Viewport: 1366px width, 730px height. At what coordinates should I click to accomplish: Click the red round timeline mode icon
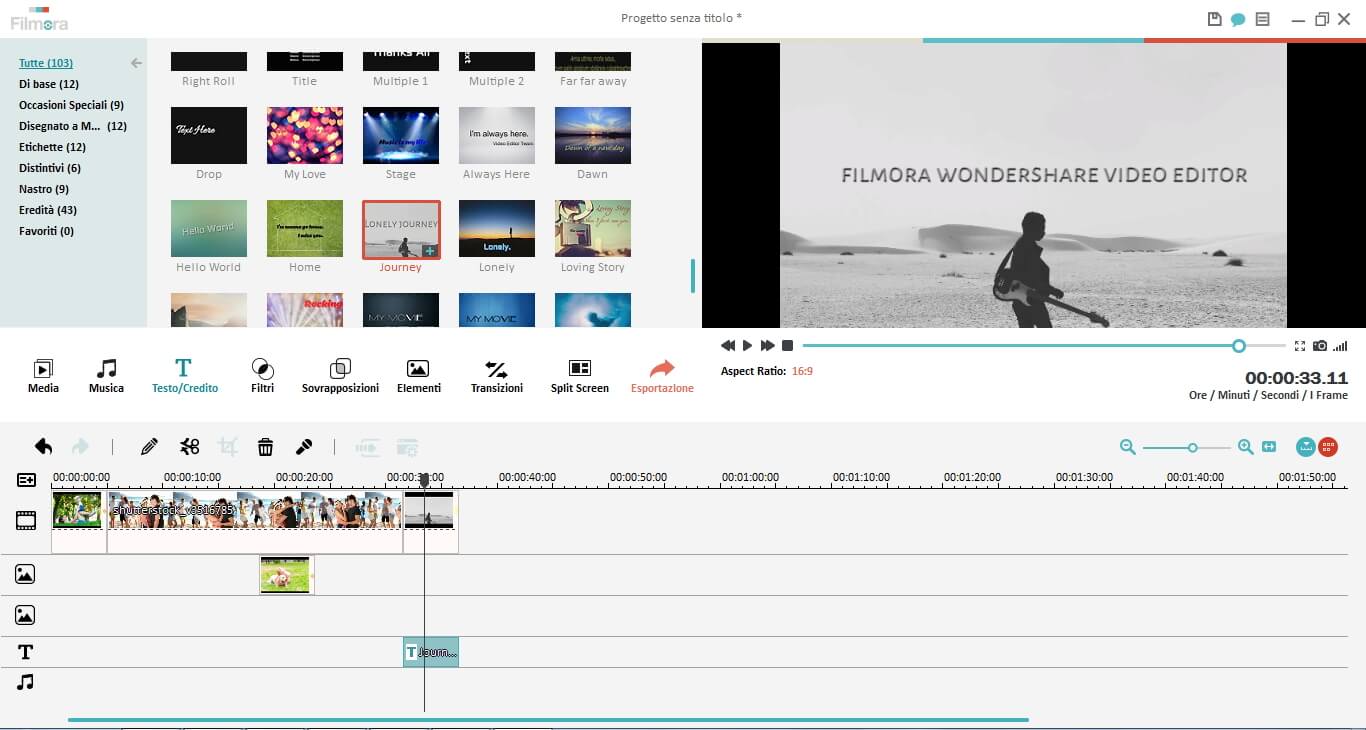pyautogui.click(x=1328, y=447)
